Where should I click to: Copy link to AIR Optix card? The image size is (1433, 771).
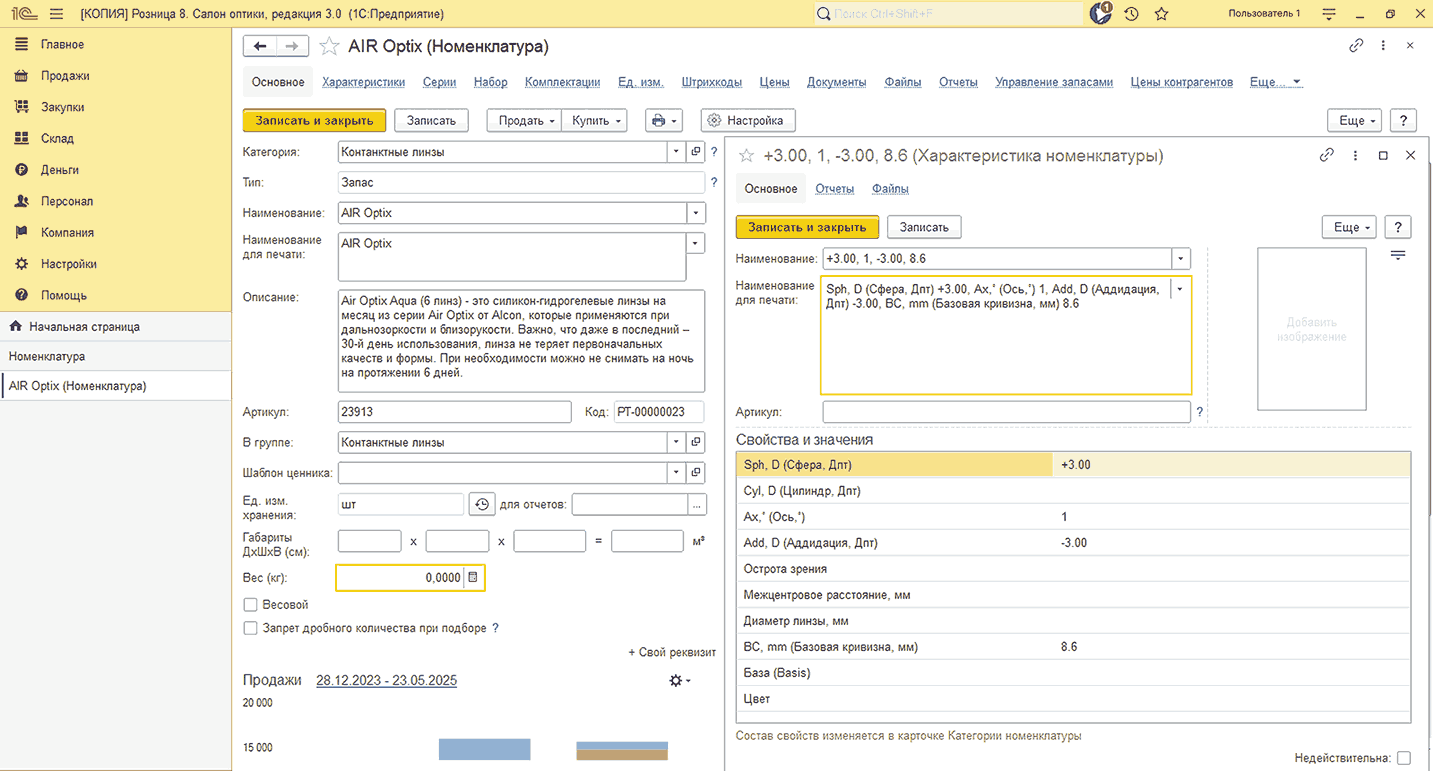[x=1356, y=46]
